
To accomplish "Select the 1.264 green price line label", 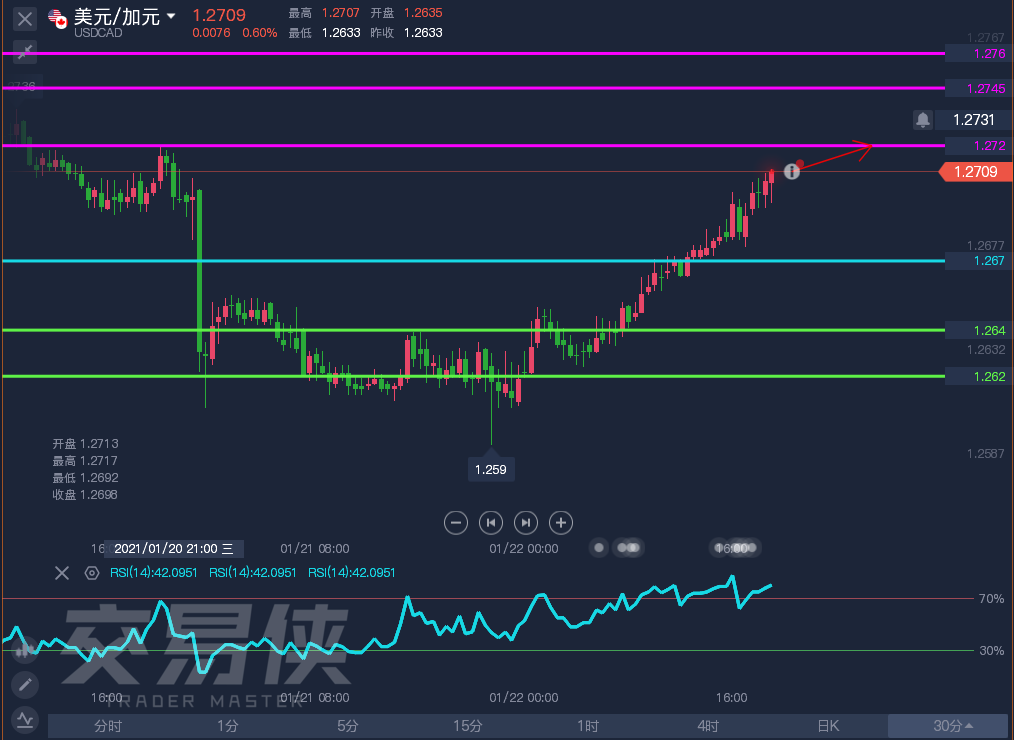I will click(x=979, y=331).
